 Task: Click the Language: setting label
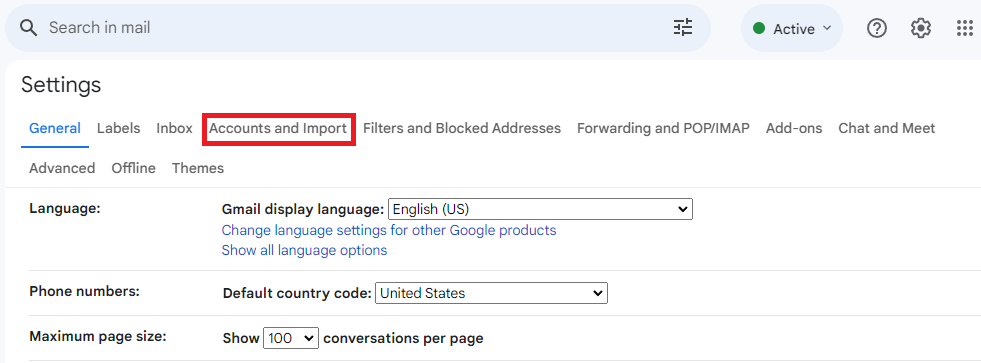tap(65, 208)
